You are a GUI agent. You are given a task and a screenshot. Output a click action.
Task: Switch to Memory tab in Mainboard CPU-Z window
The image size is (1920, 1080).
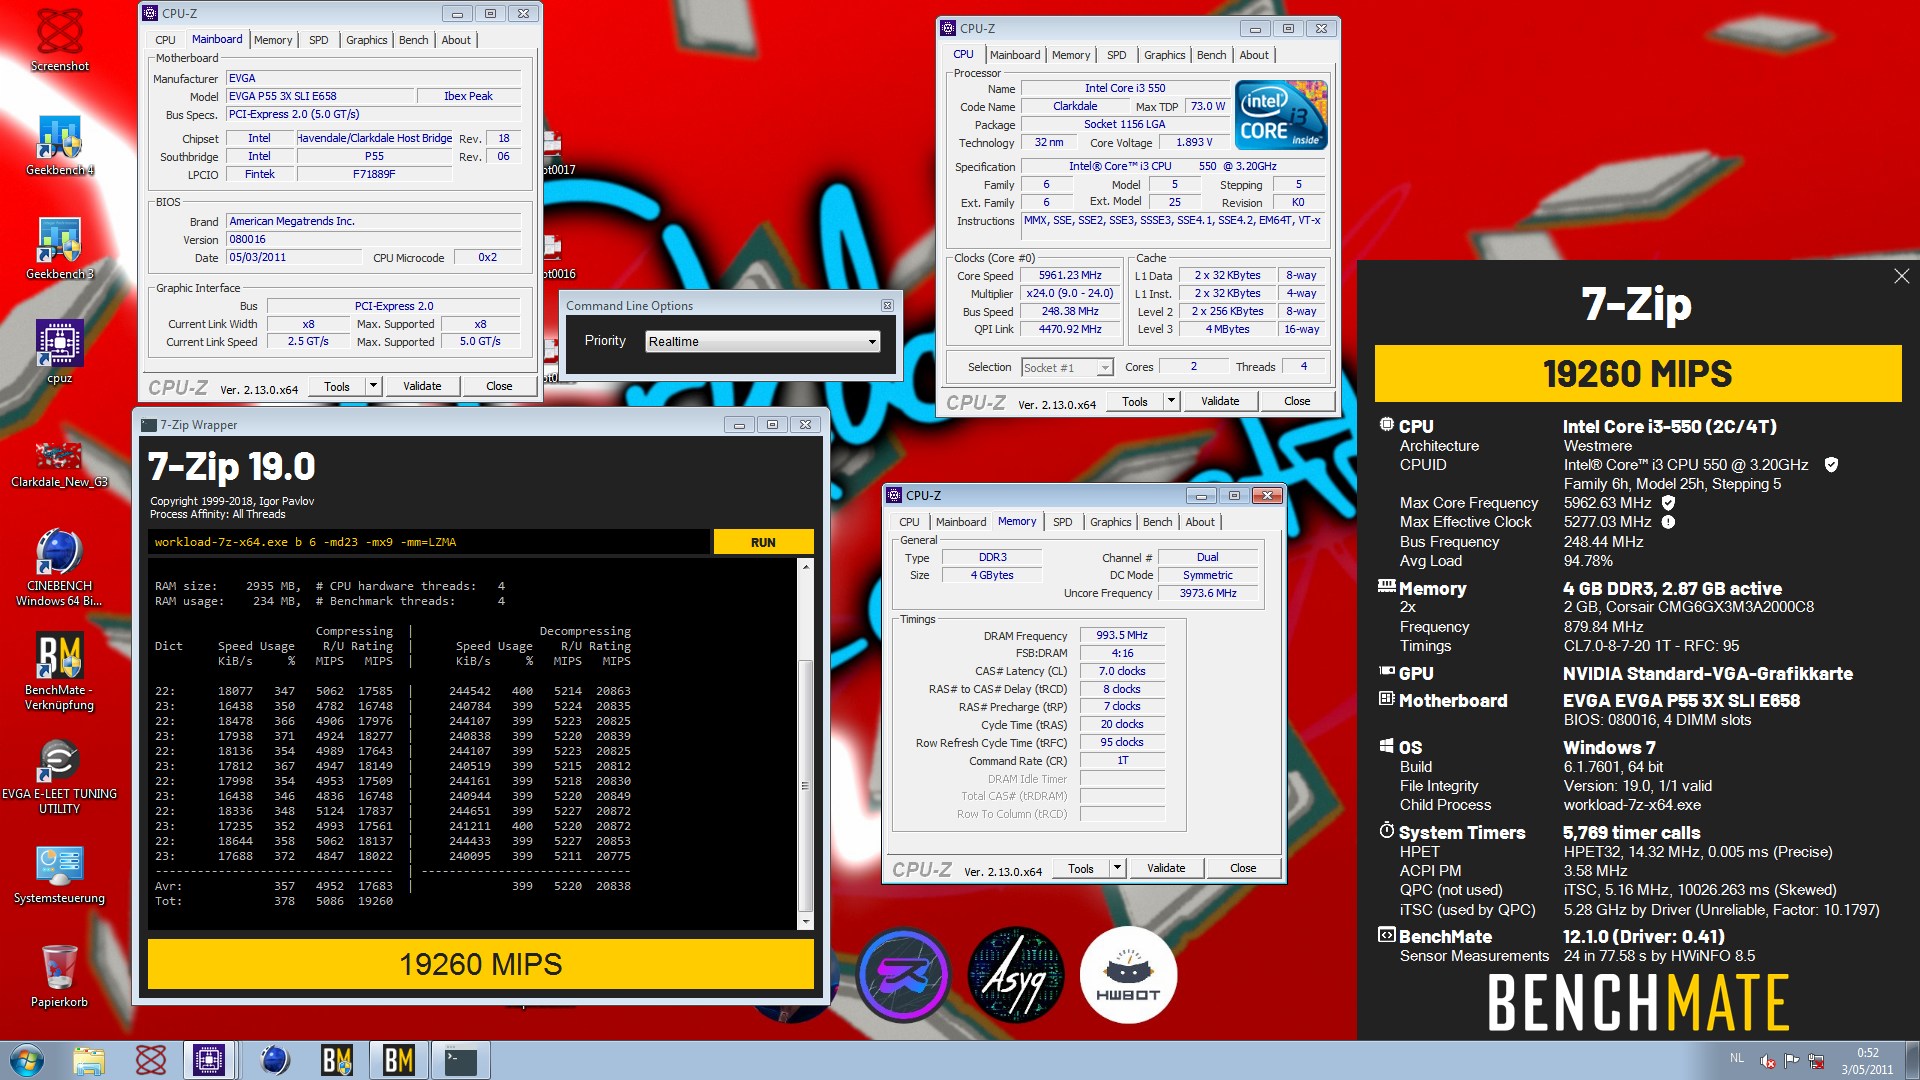coord(273,40)
